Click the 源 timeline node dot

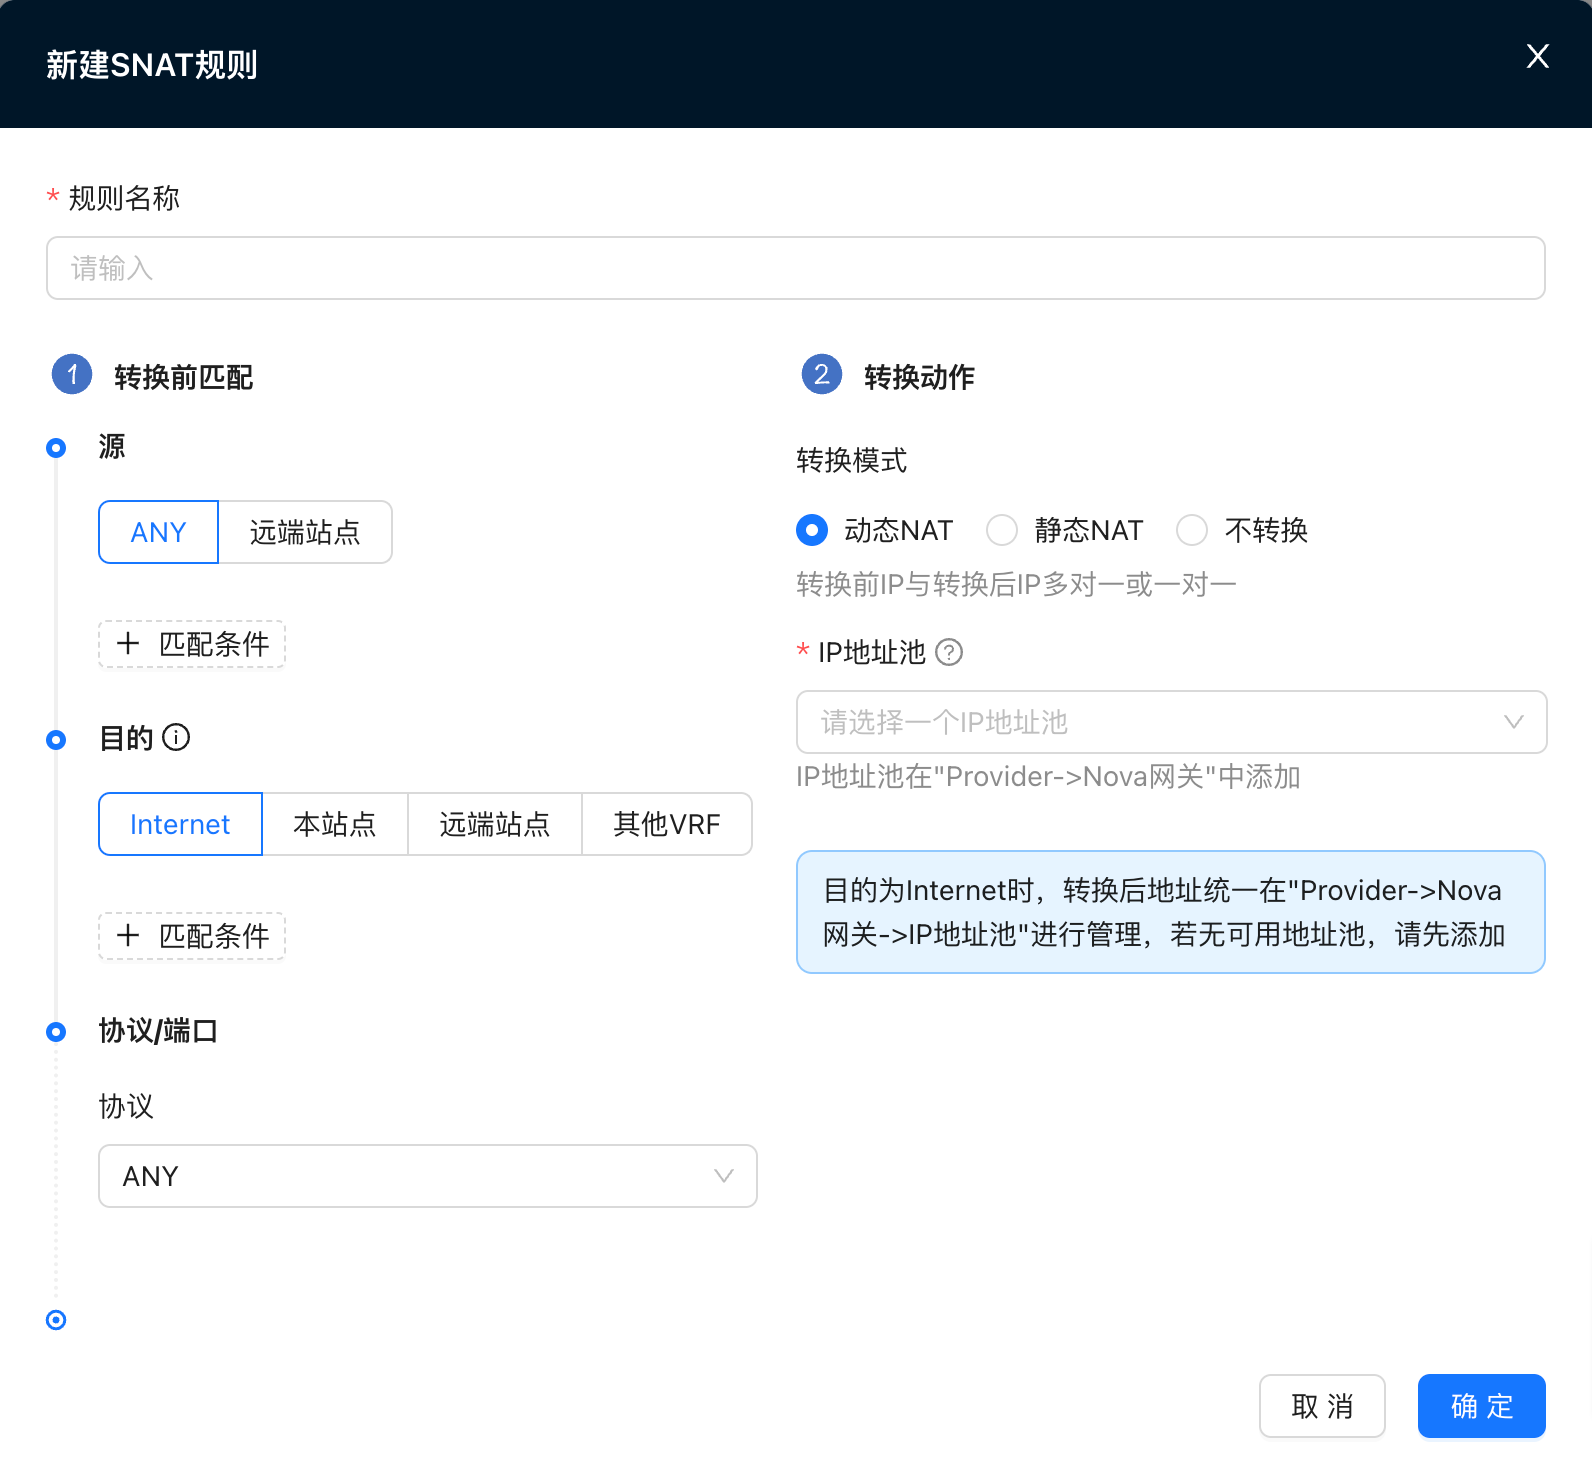click(56, 448)
